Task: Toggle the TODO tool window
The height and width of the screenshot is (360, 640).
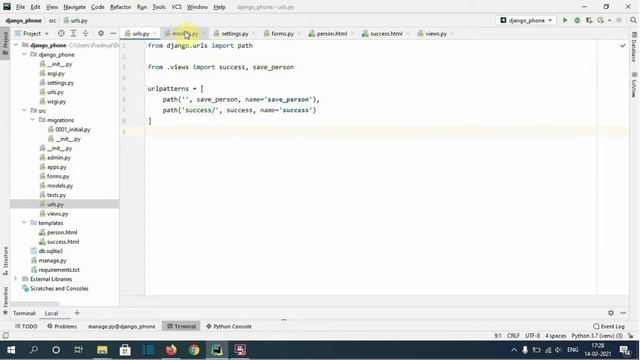Action: point(26,326)
